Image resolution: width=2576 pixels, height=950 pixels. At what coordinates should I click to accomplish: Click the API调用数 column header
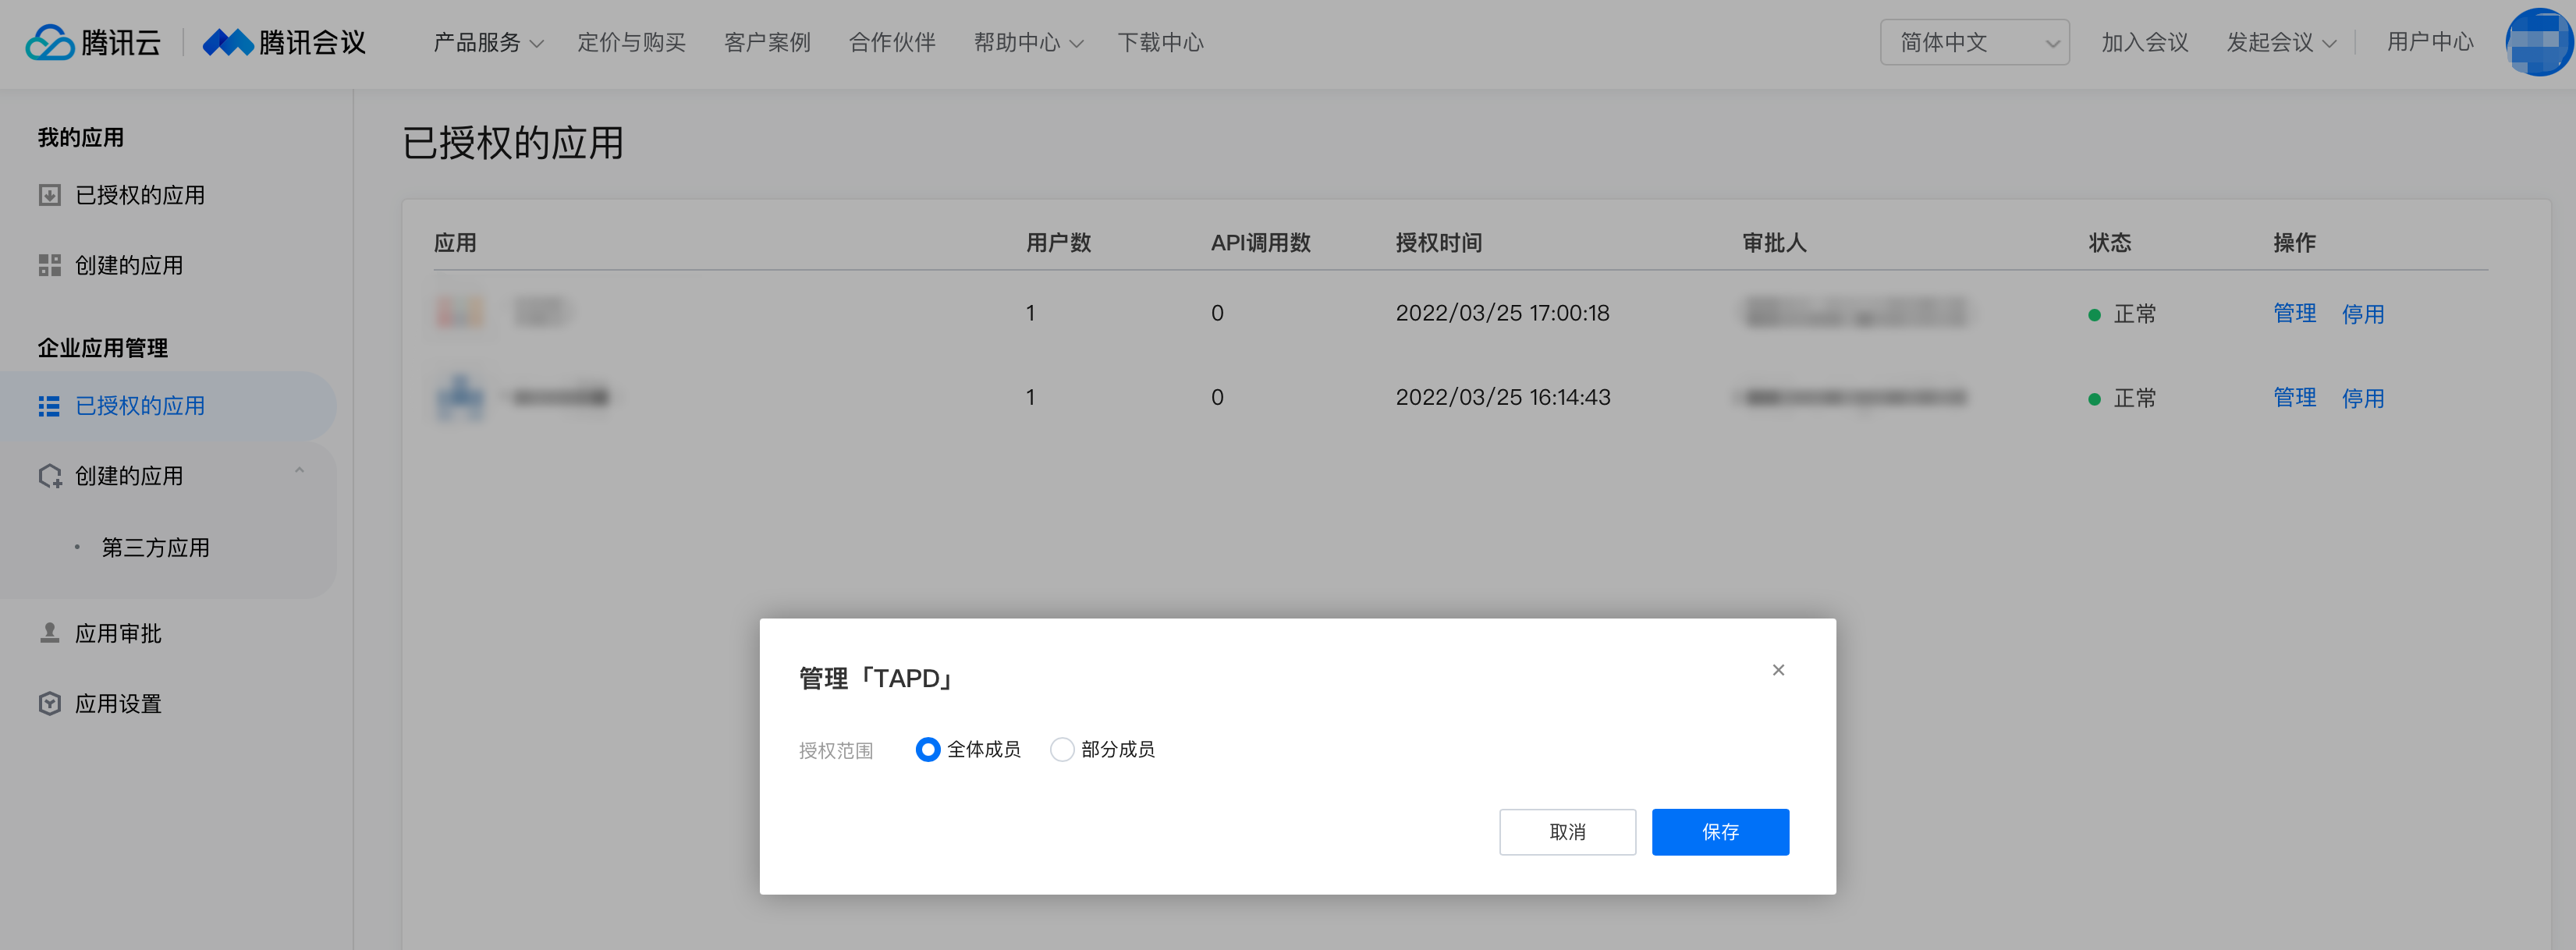[x=1260, y=243]
